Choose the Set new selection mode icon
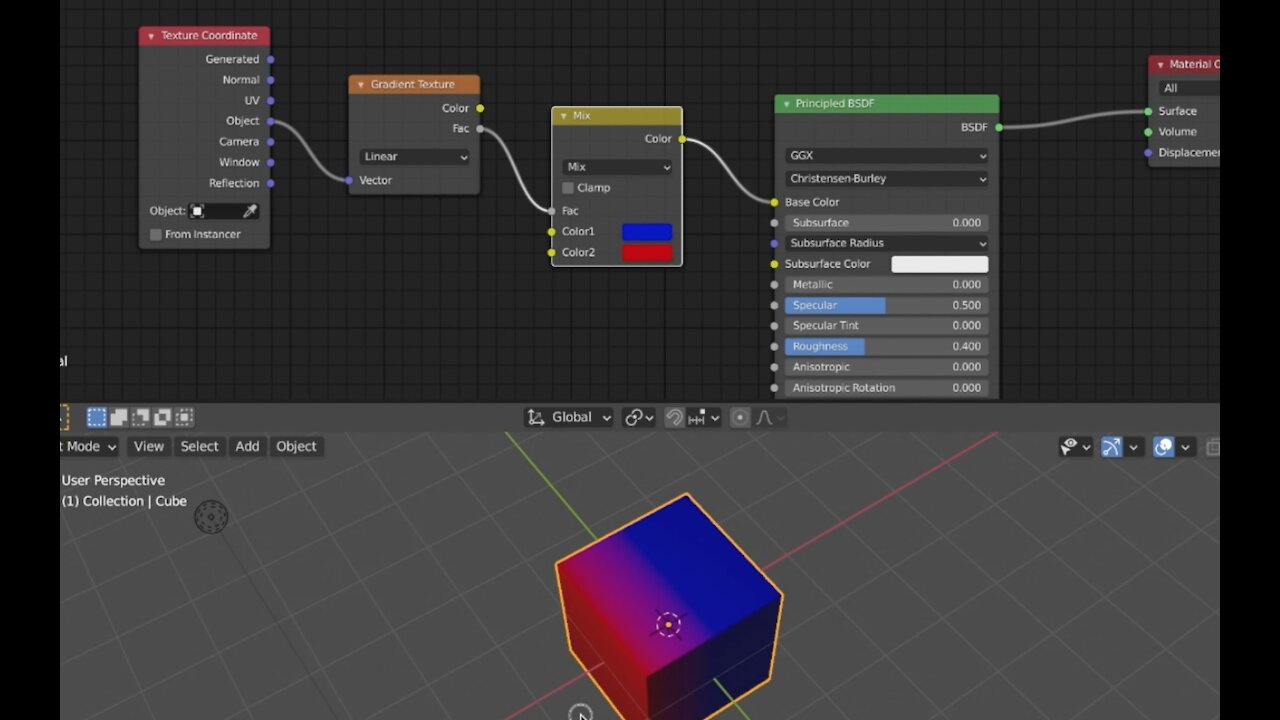This screenshot has width=1280, height=720. [97, 417]
